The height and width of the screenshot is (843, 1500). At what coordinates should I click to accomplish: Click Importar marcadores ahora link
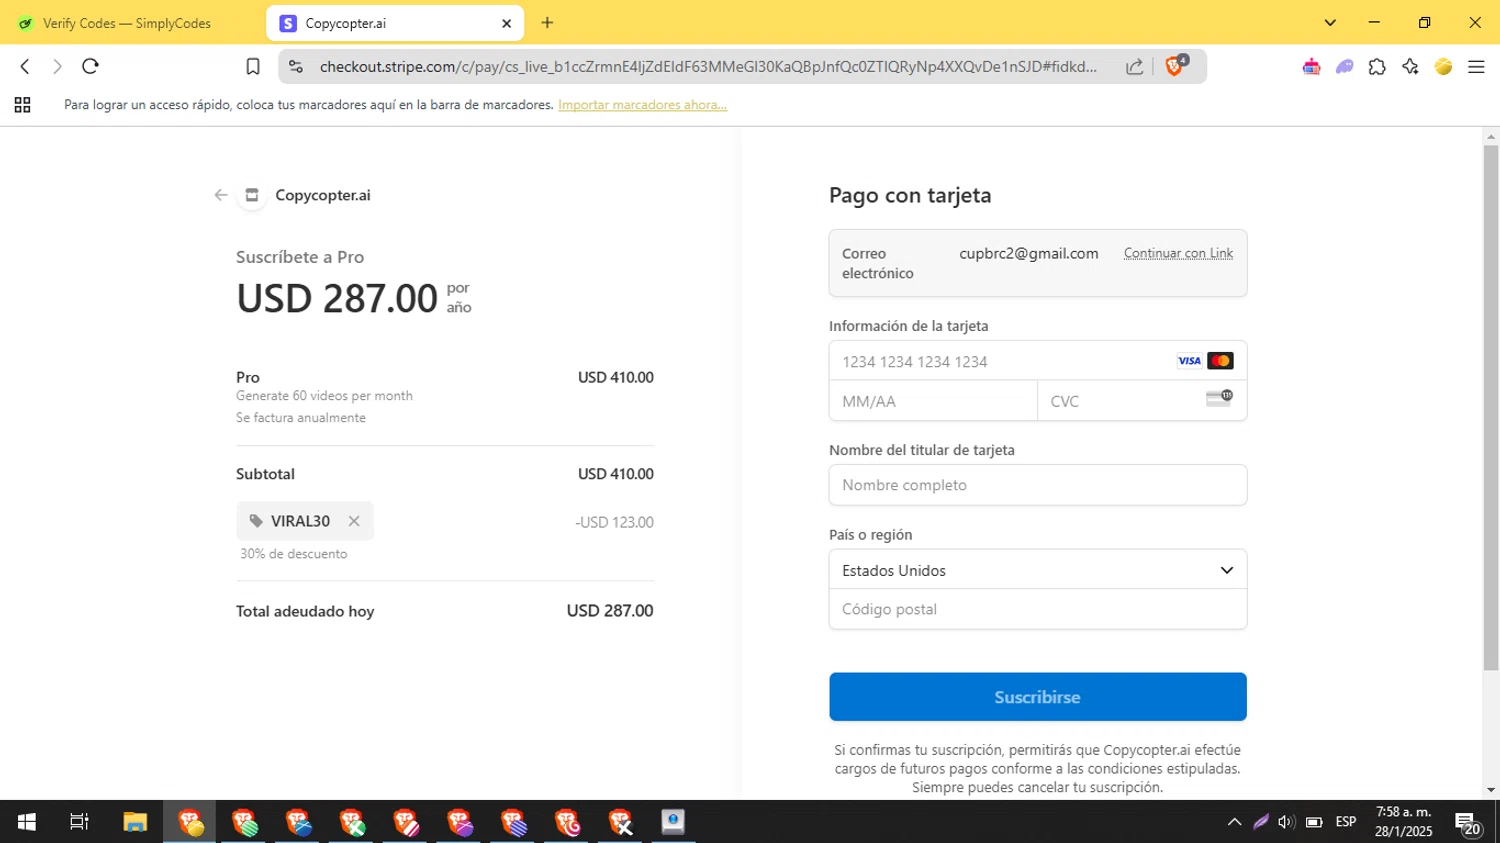click(642, 105)
